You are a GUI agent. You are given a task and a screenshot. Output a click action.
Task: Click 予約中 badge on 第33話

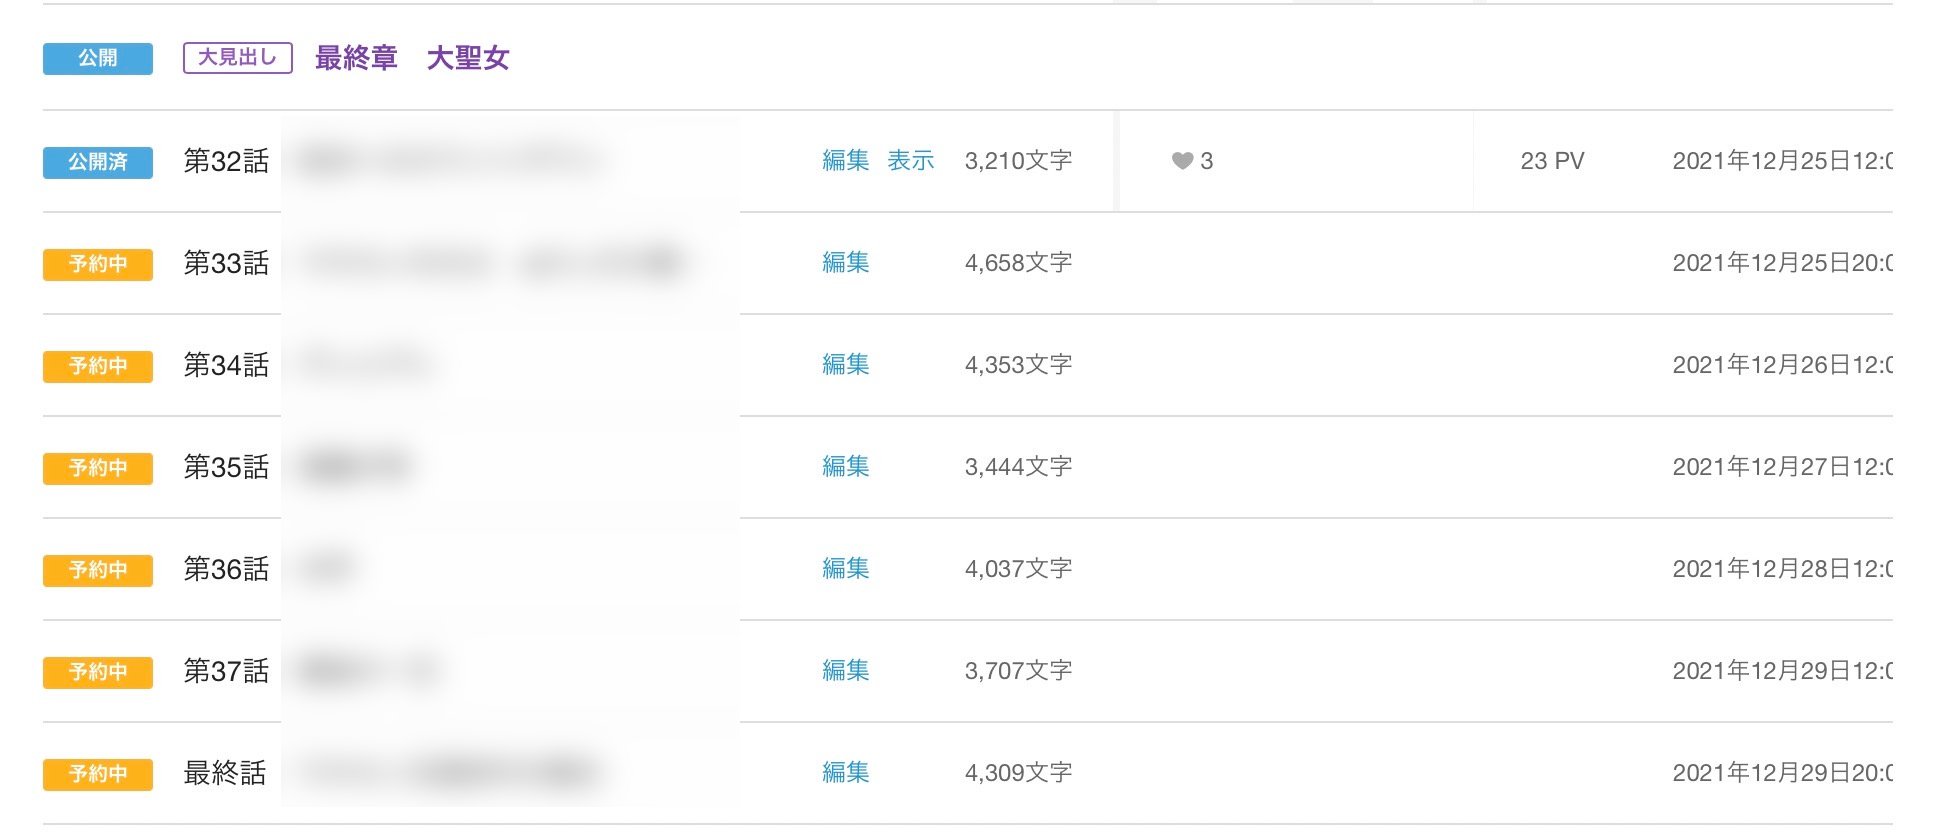(x=97, y=264)
